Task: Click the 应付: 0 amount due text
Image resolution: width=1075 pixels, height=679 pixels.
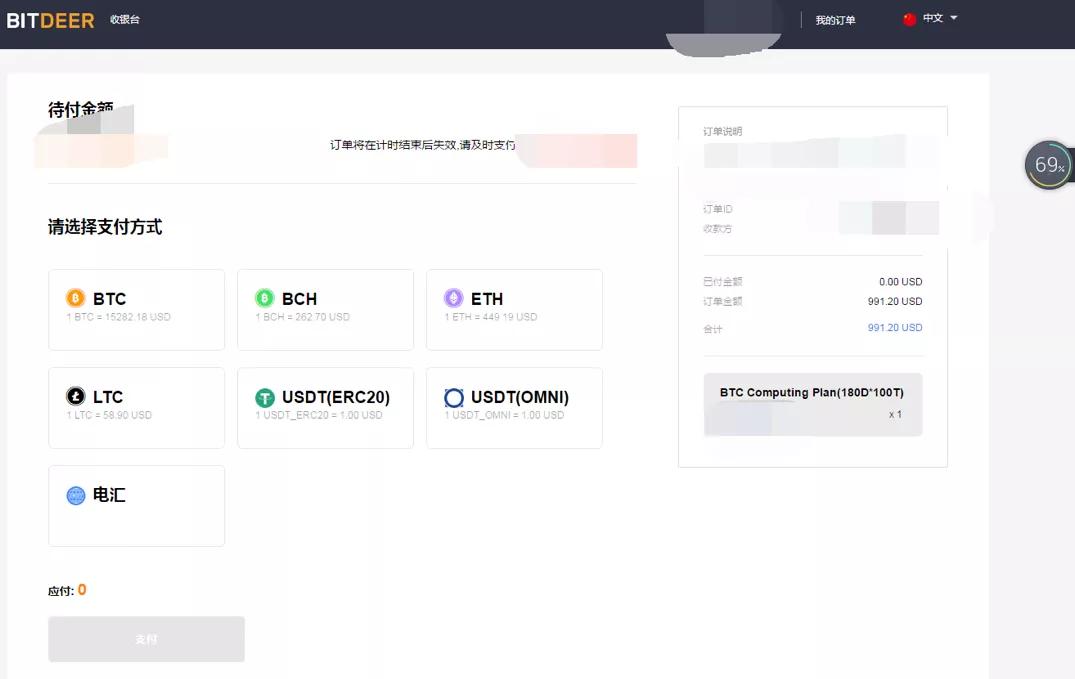Action: coord(67,591)
